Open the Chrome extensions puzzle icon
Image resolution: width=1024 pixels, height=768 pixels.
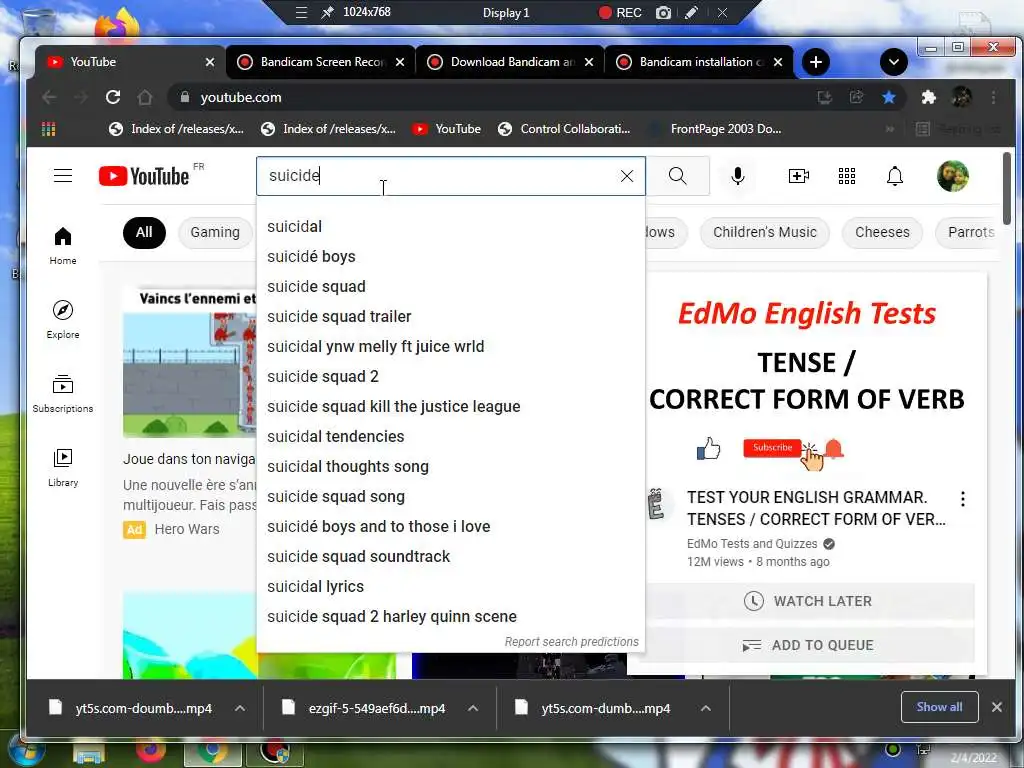point(928,97)
